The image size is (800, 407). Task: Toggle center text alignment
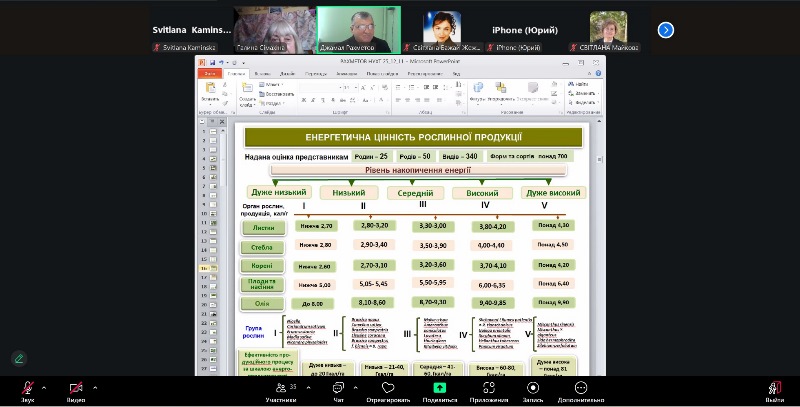408,100
